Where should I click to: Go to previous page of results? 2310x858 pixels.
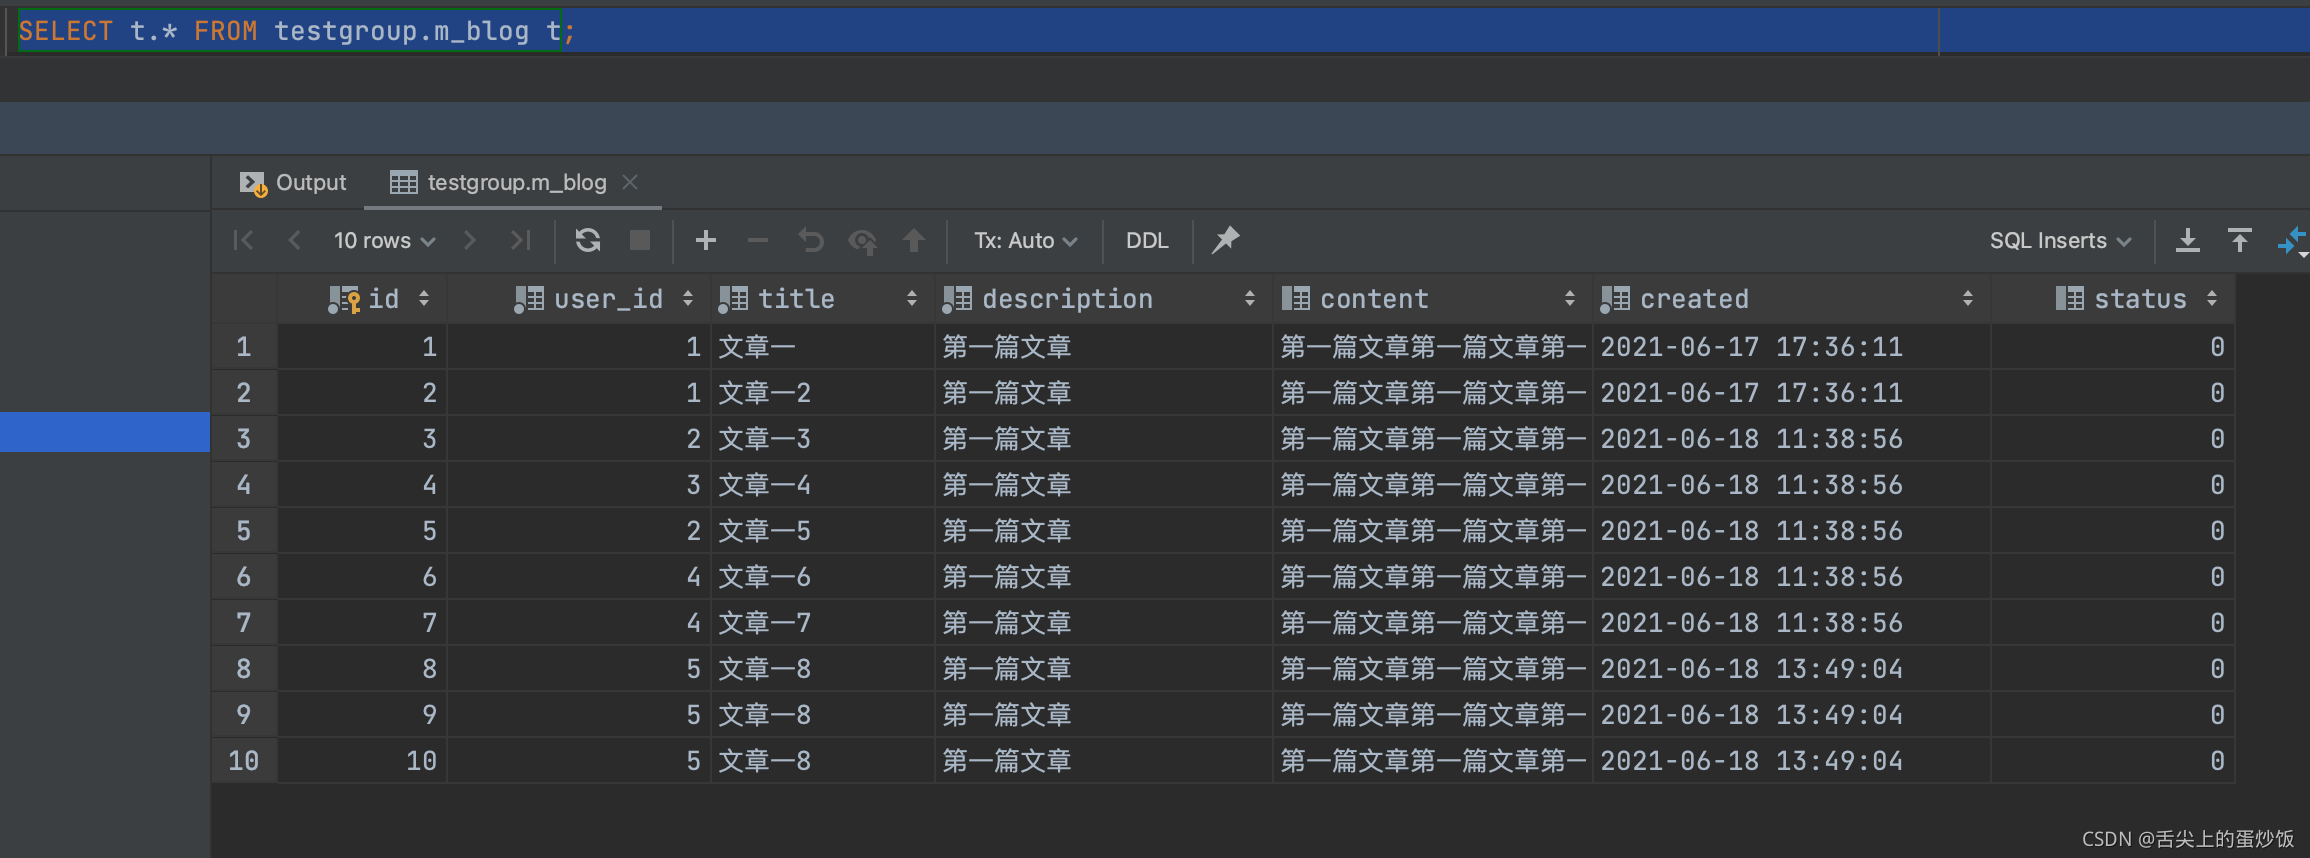294,240
